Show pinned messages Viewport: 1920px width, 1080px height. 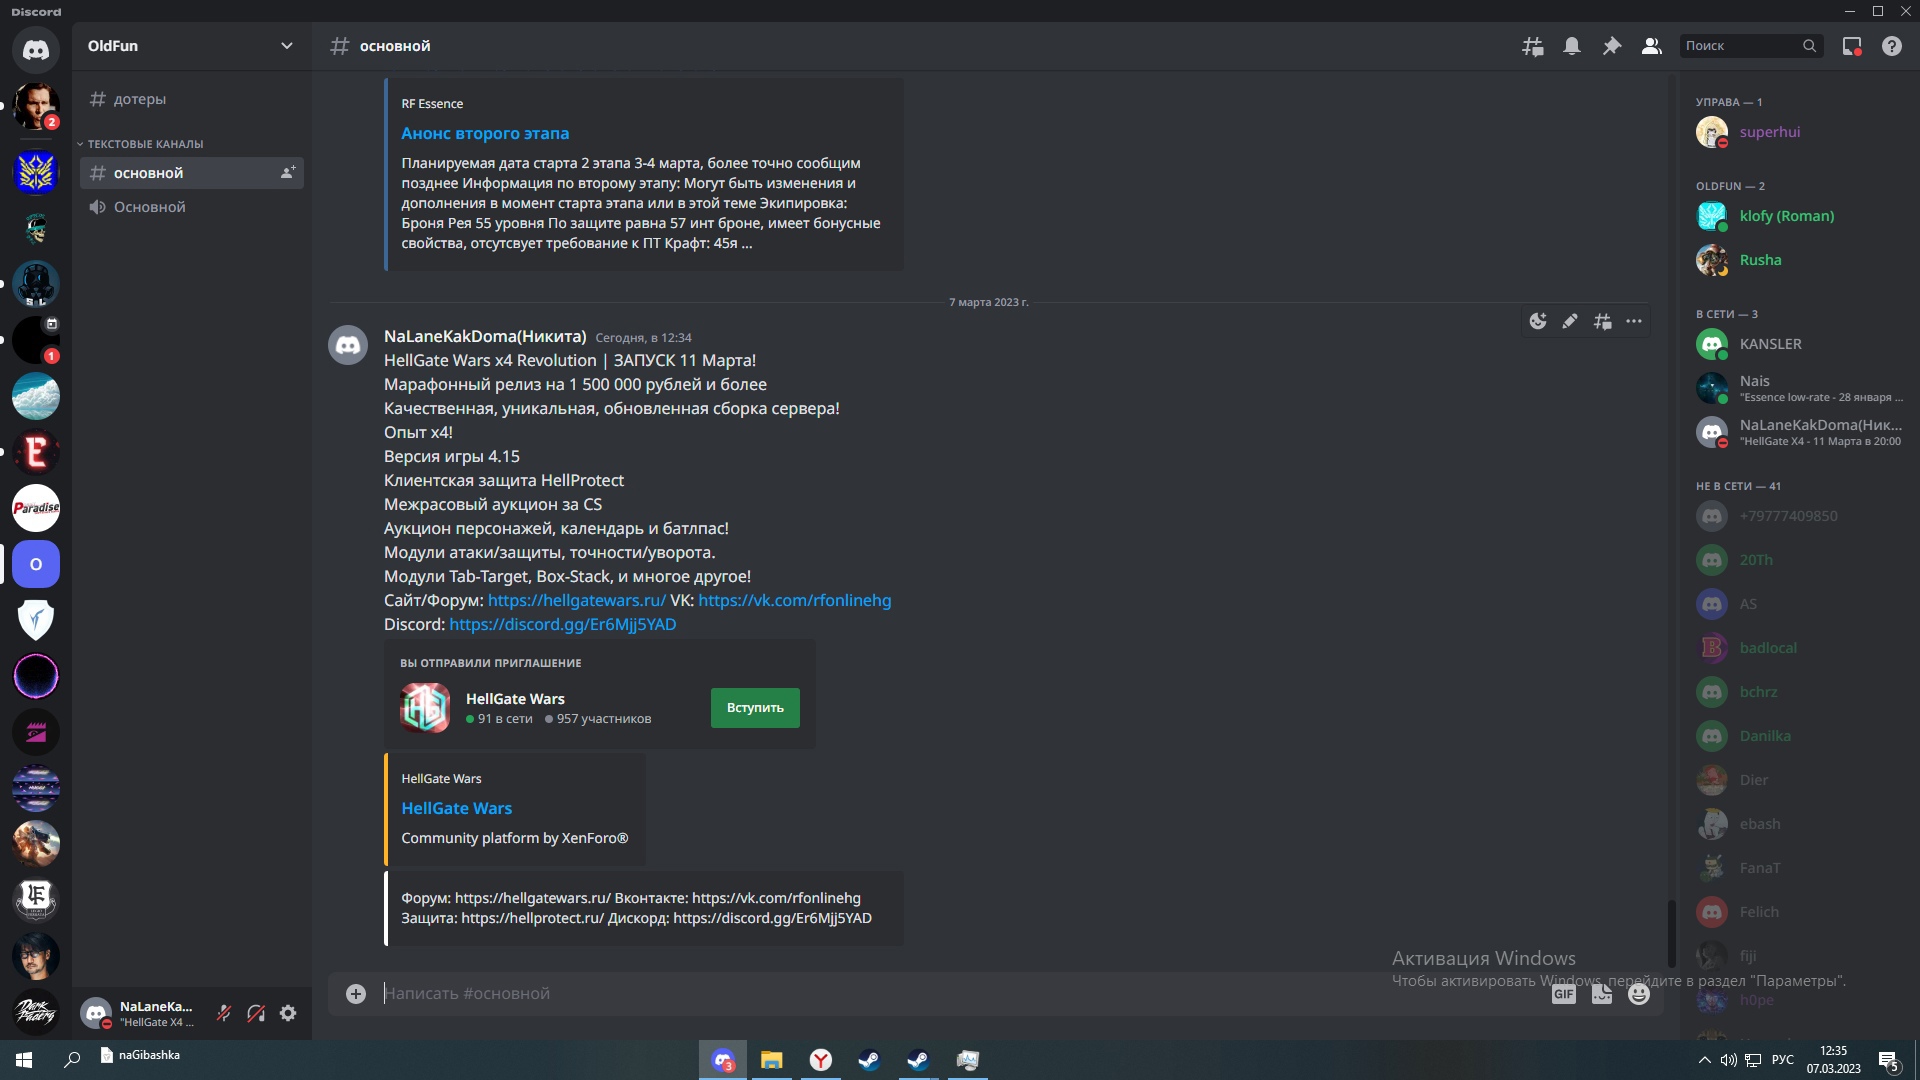pos(1612,46)
